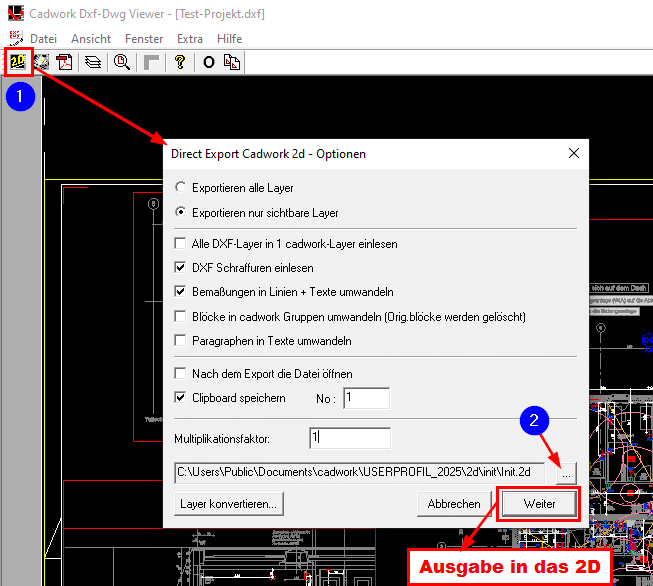Click the Abbrechen button
The height and width of the screenshot is (586, 653).
pyautogui.click(x=454, y=504)
